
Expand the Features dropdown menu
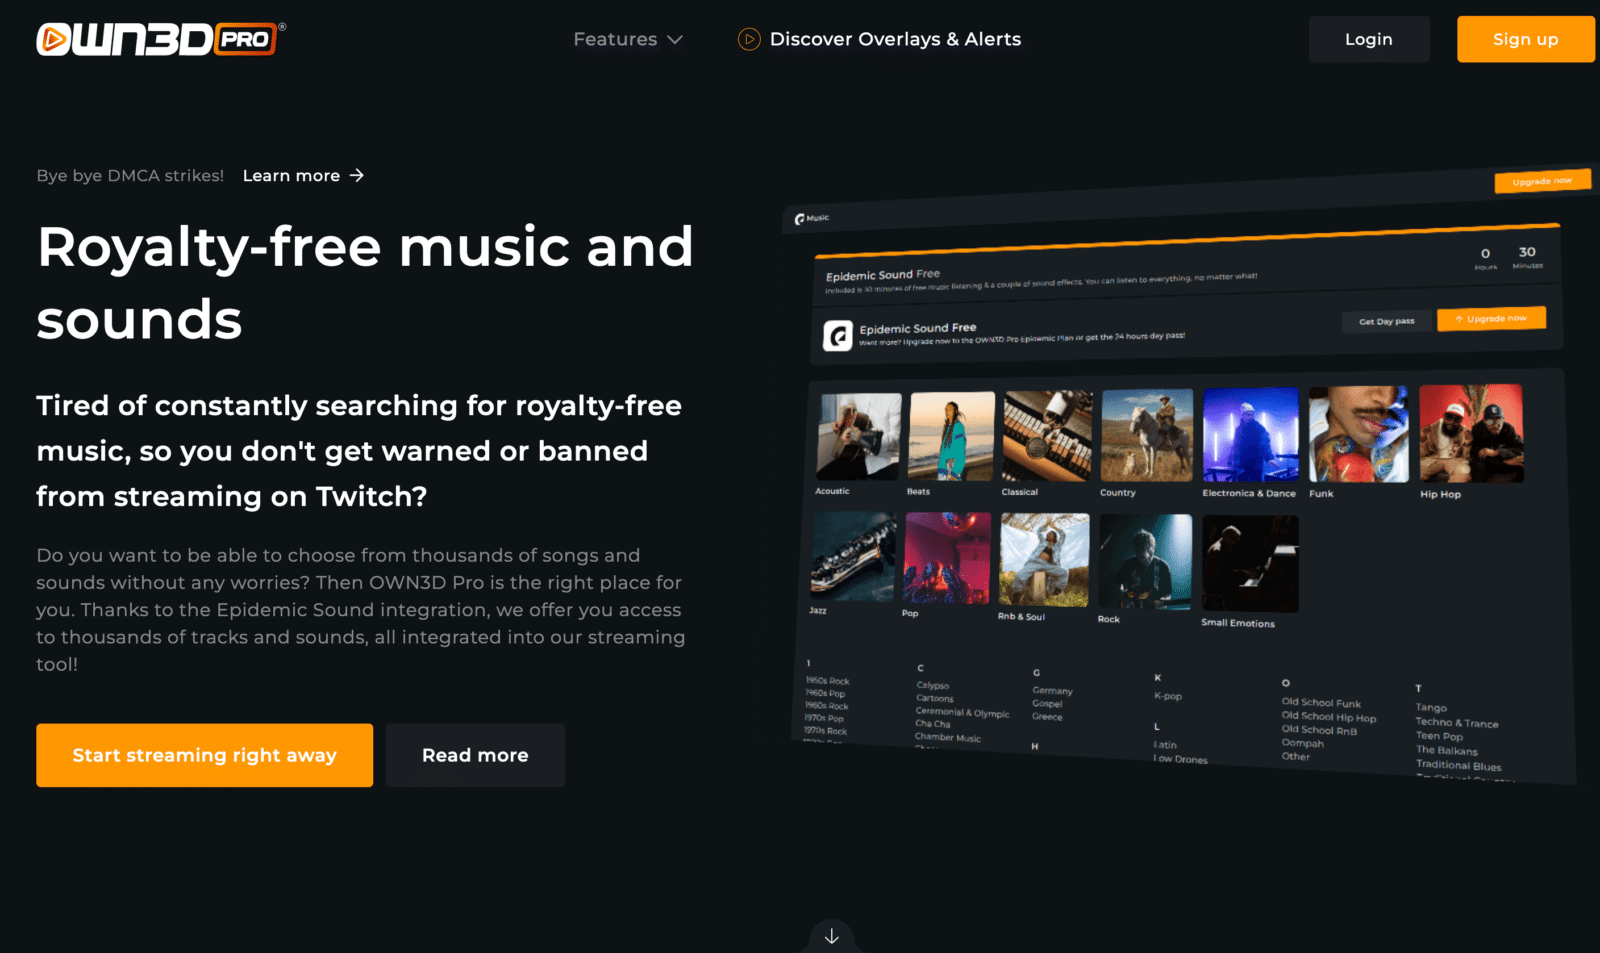click(x=628, y=39)
